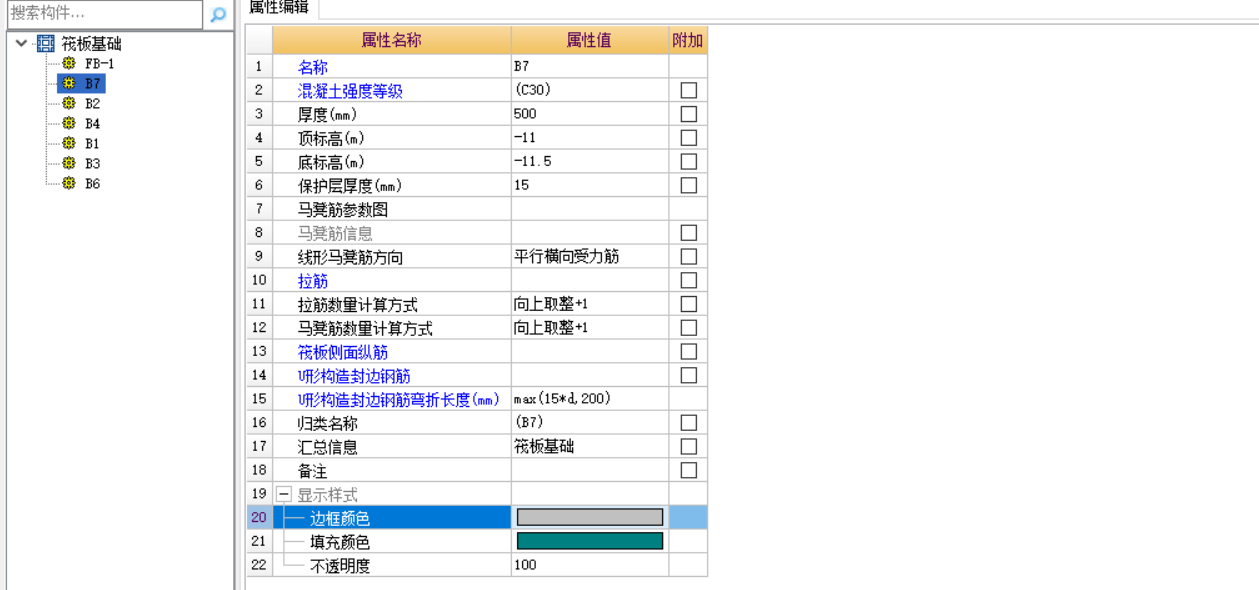
Task: Click the search magnifier icon
Action: tap(218, 15)
